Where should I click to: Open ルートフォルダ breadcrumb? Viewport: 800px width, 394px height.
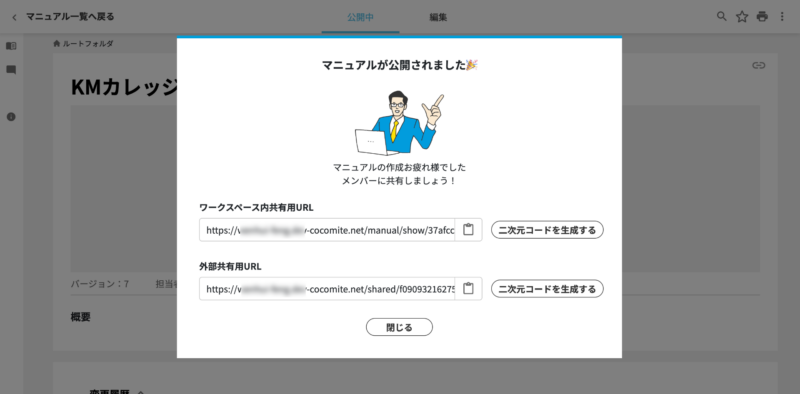88,44
